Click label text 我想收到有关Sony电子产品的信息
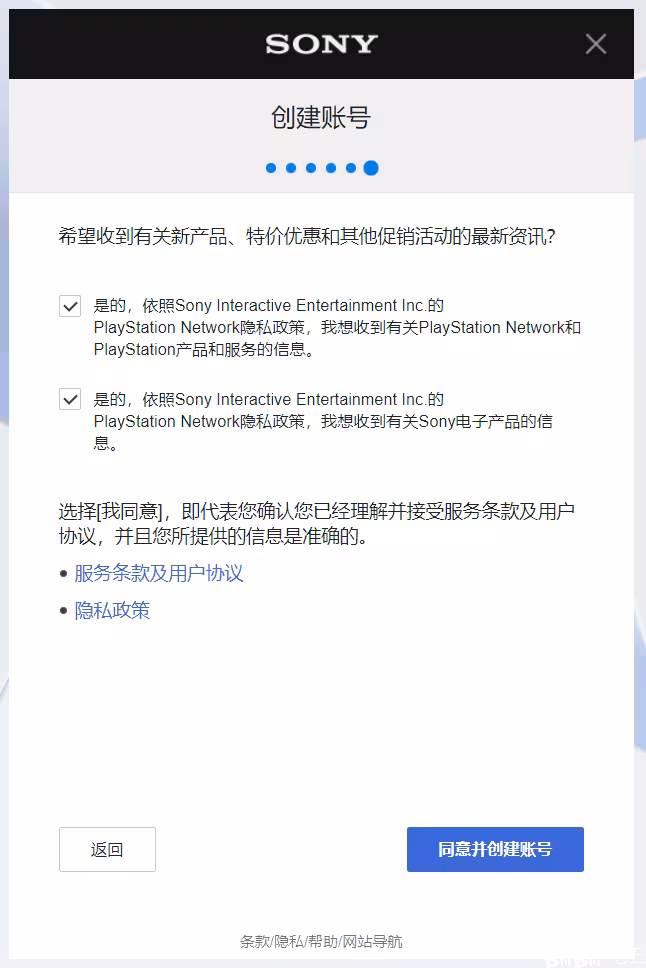 (323, 422)
